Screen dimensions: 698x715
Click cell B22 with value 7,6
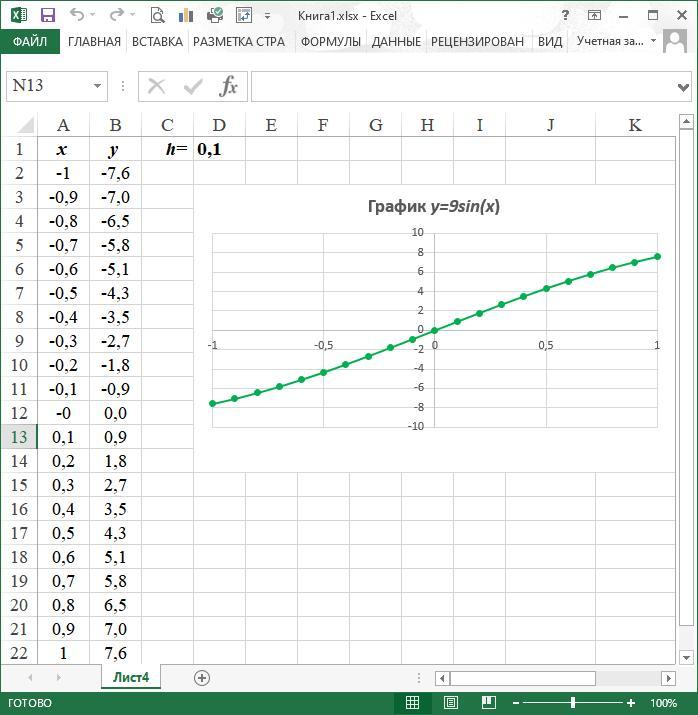coord(115,653)
